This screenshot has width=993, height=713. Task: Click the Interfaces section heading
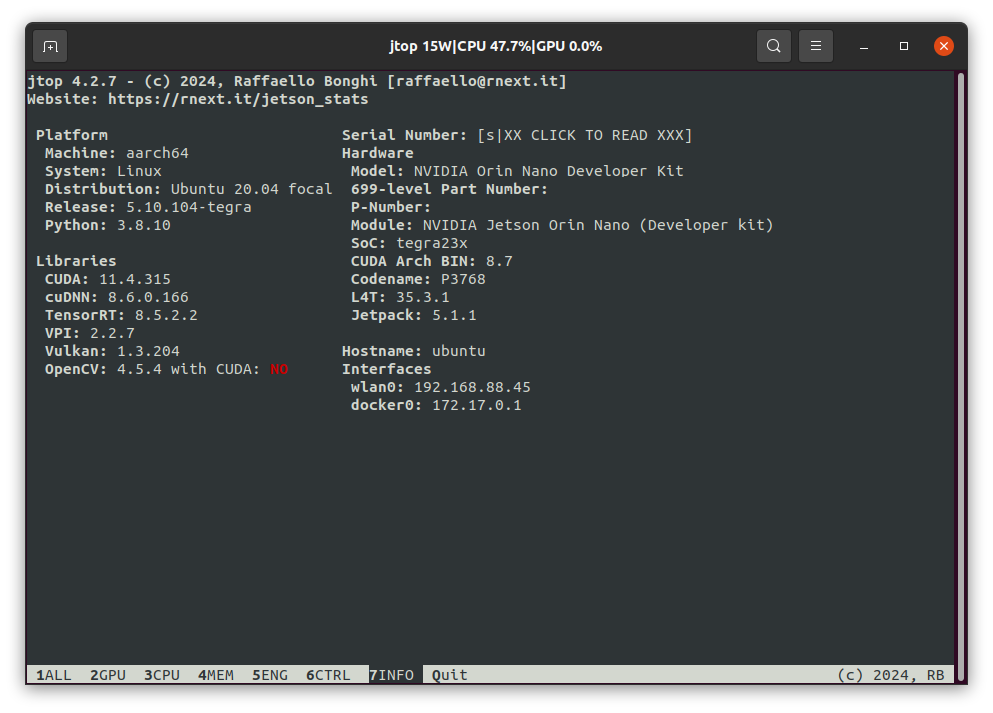tap(386, 369)
